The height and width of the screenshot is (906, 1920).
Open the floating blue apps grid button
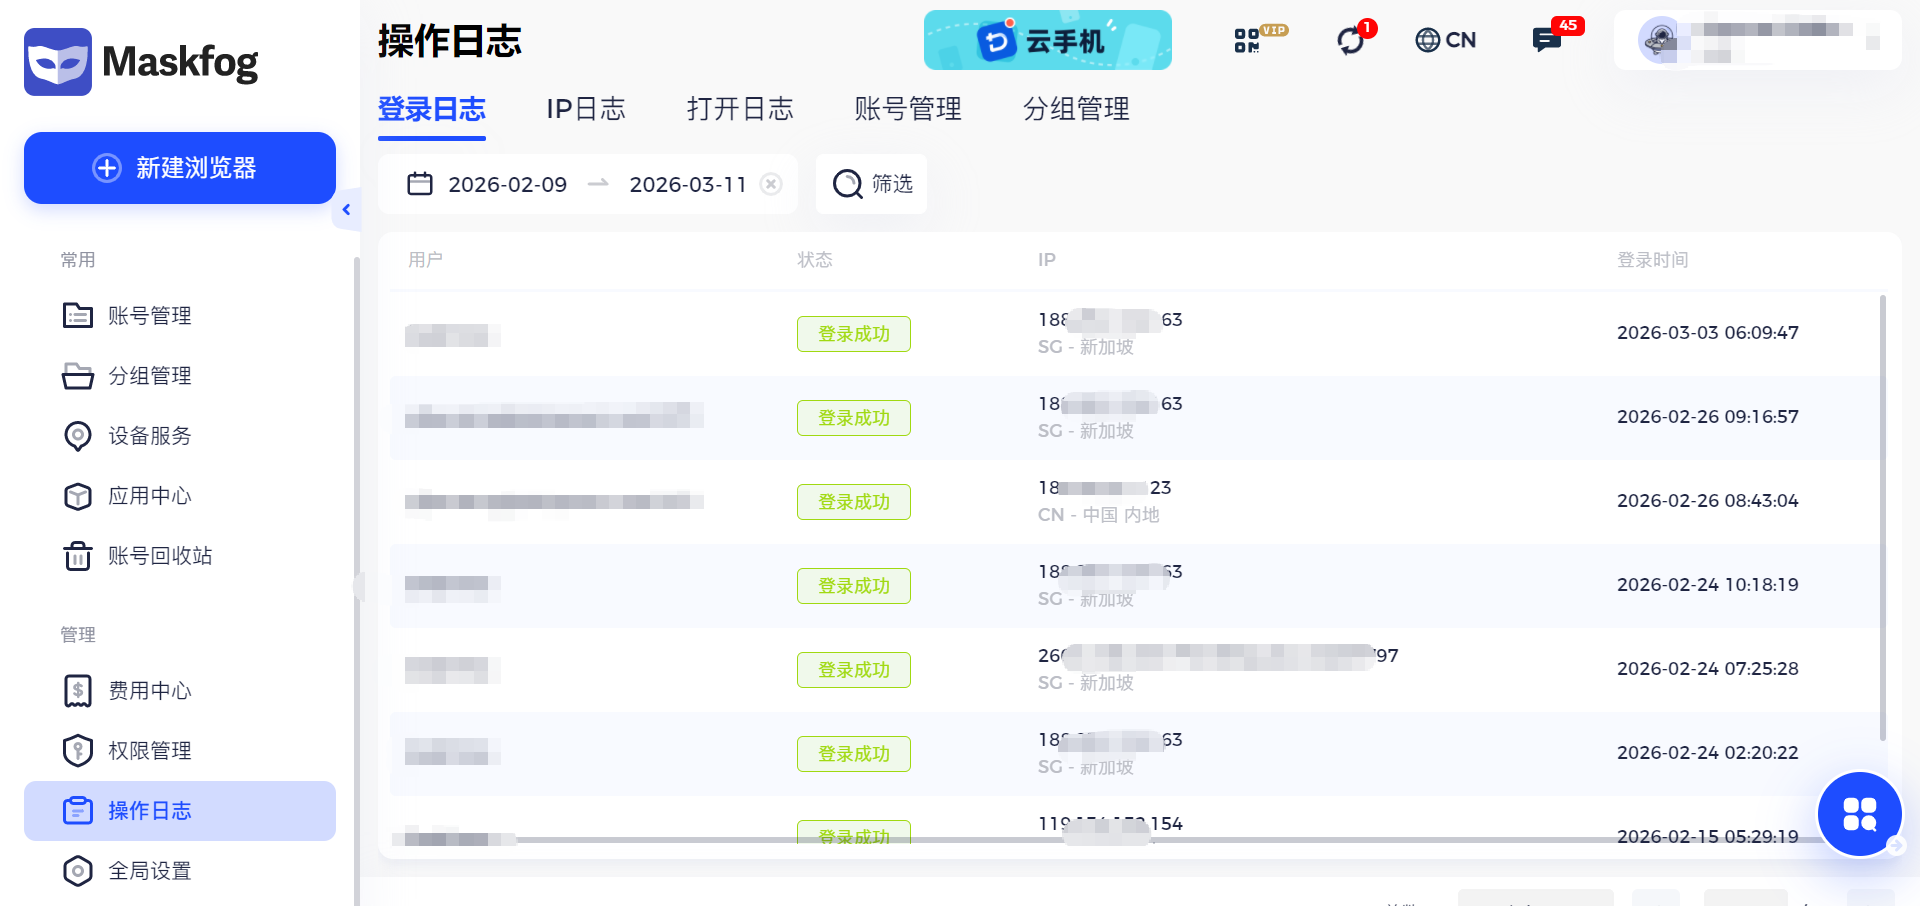tap(1860, 814)
